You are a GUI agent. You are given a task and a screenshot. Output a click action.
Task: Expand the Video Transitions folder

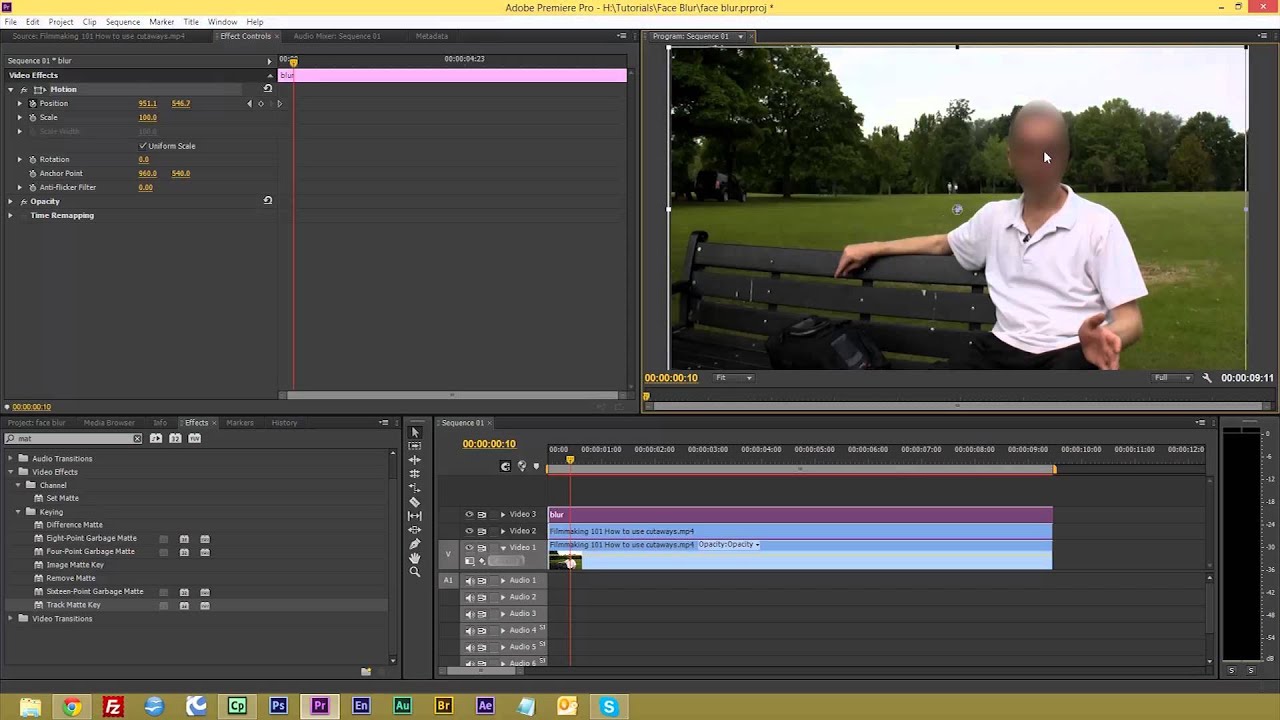pyautogui.click(x=11, y=619)
